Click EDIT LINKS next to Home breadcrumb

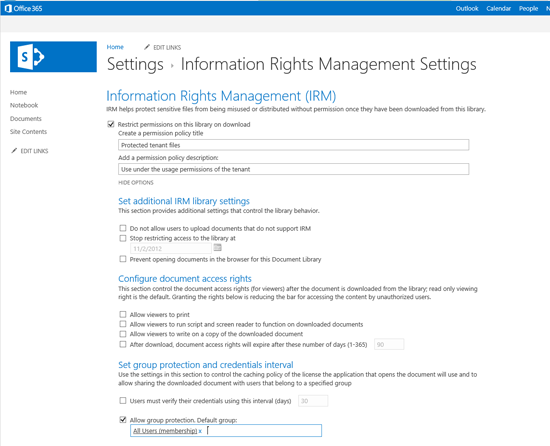(167, 47)
